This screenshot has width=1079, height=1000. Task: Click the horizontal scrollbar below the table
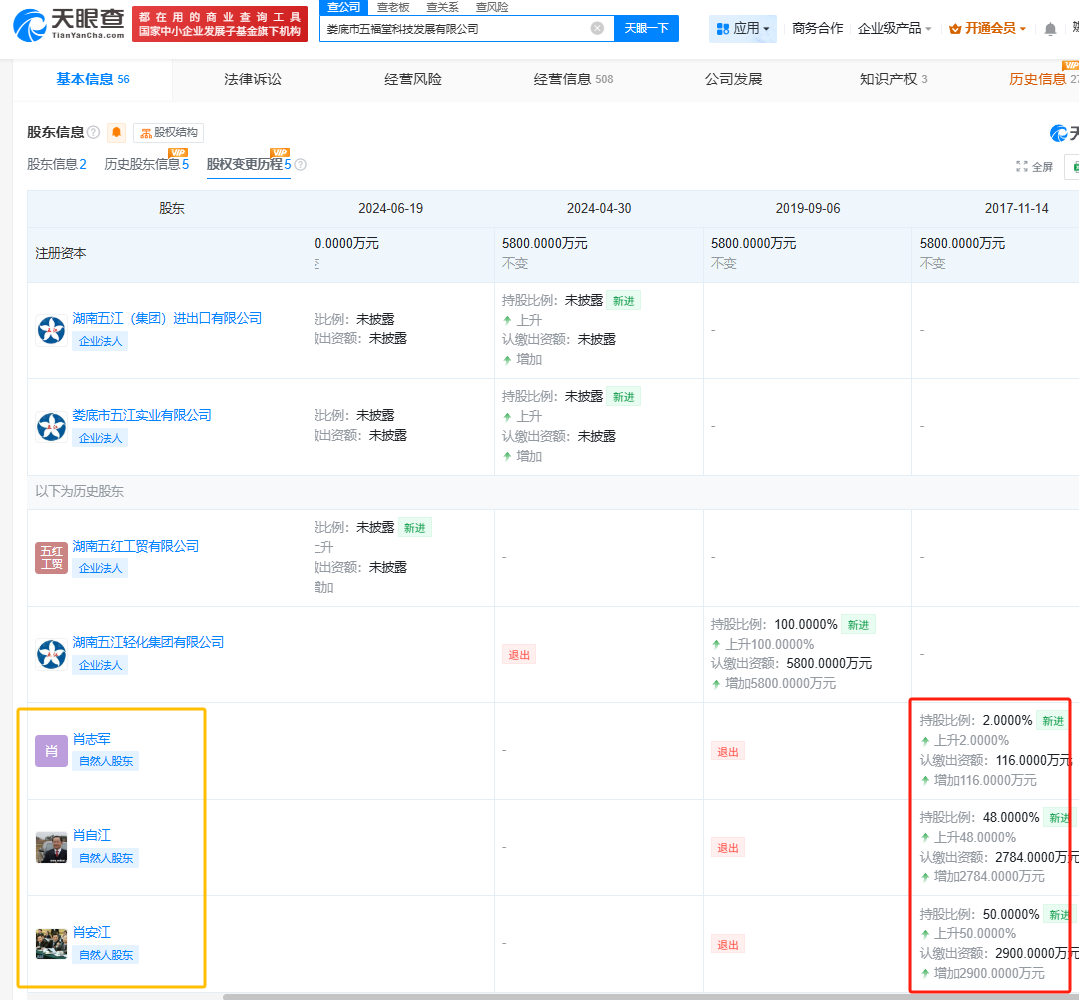[651, 997]
